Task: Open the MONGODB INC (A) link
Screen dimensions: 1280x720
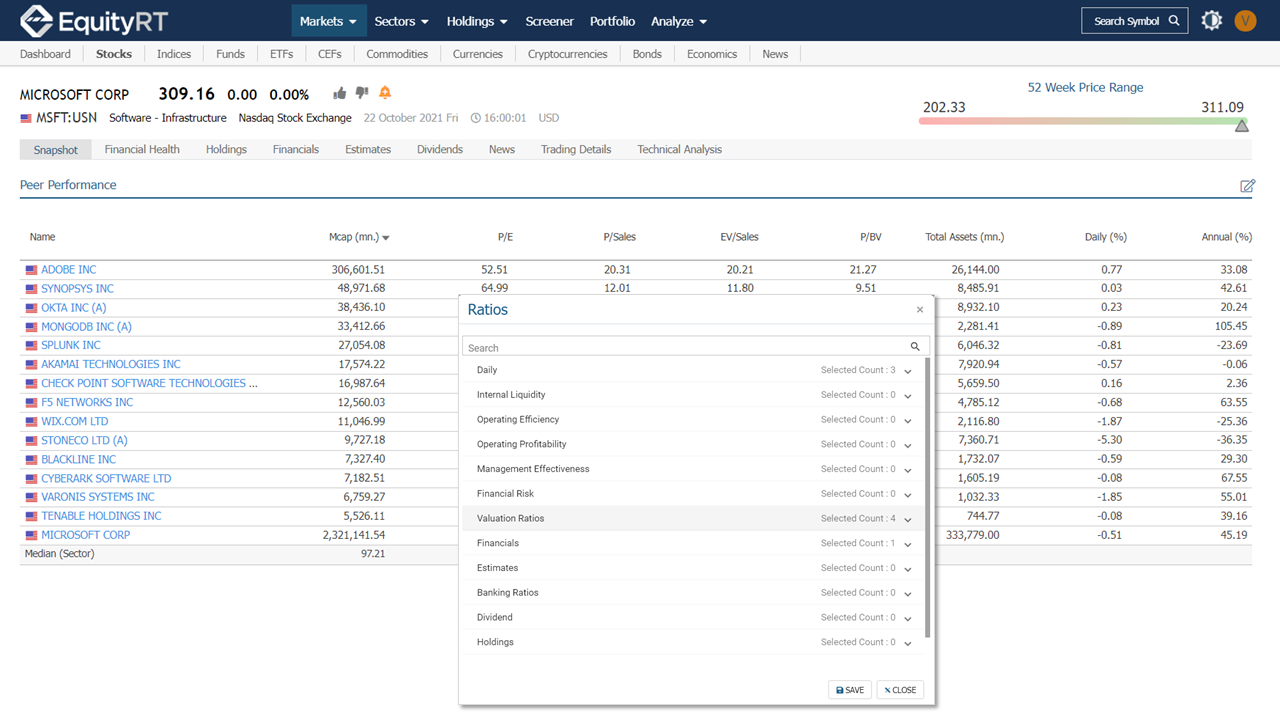Action: [x=86, y=327]
